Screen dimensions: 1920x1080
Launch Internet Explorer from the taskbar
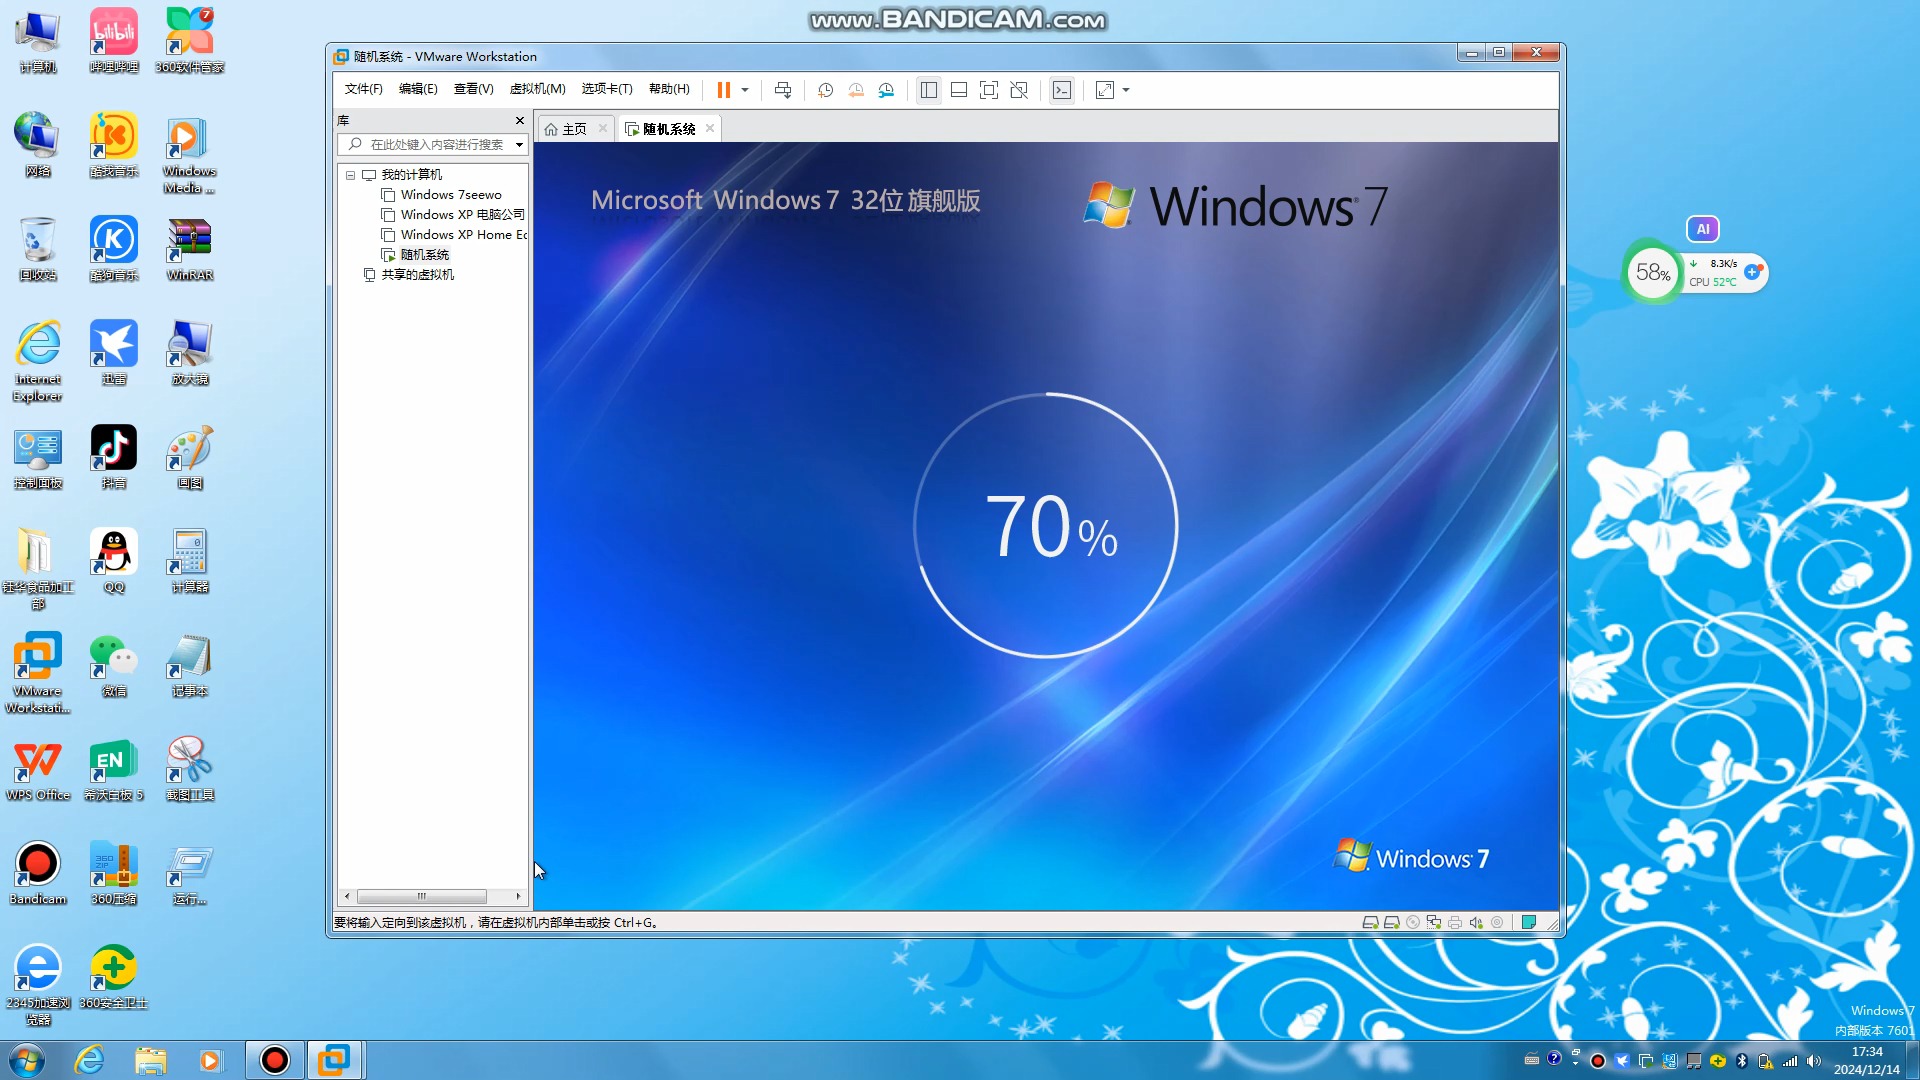[89, 1059]
